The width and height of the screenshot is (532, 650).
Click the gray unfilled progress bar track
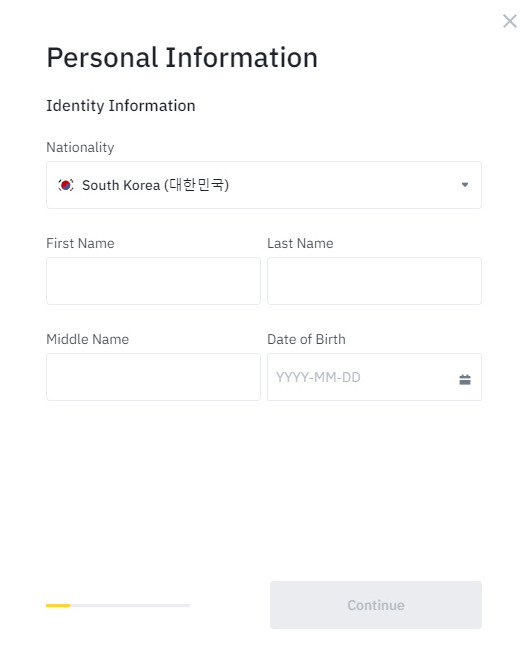point(130,605)
